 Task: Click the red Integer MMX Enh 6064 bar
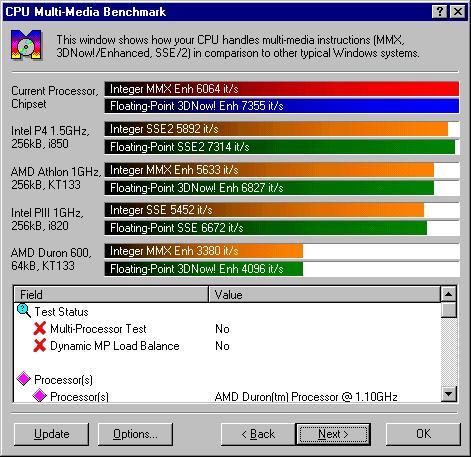click(282, 89)
